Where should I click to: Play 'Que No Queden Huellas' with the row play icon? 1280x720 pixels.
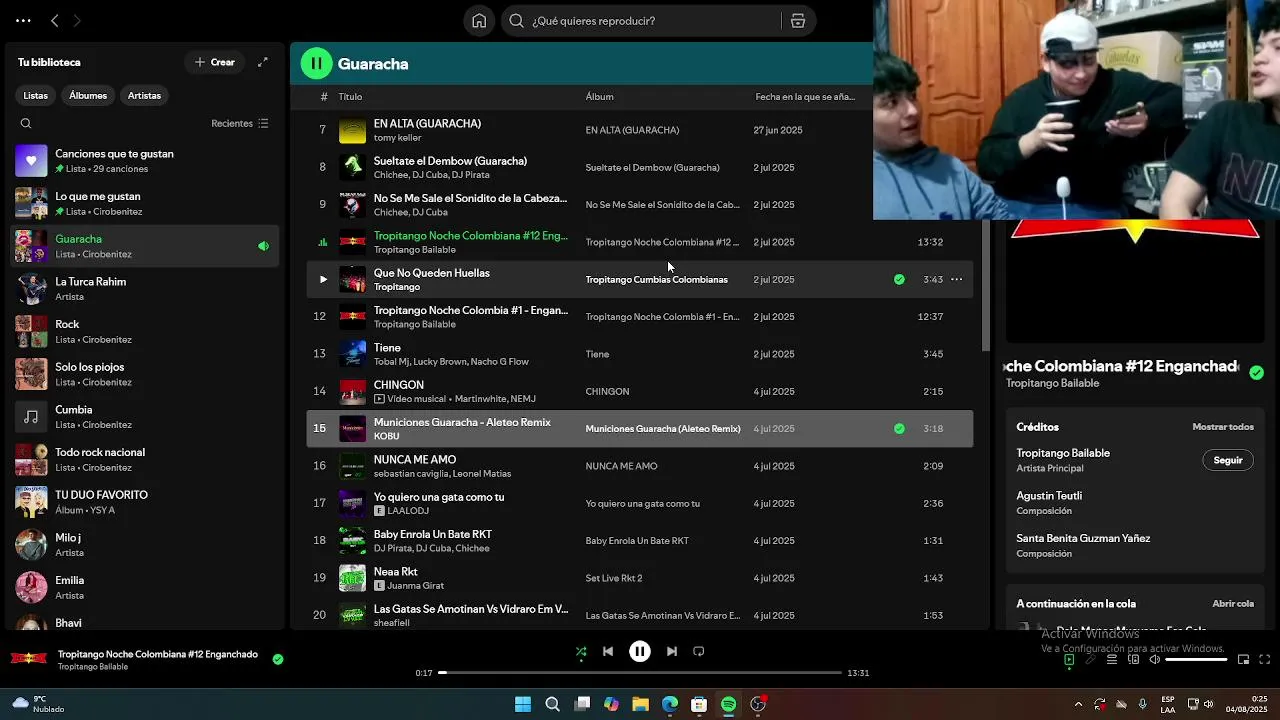point(322,280)
